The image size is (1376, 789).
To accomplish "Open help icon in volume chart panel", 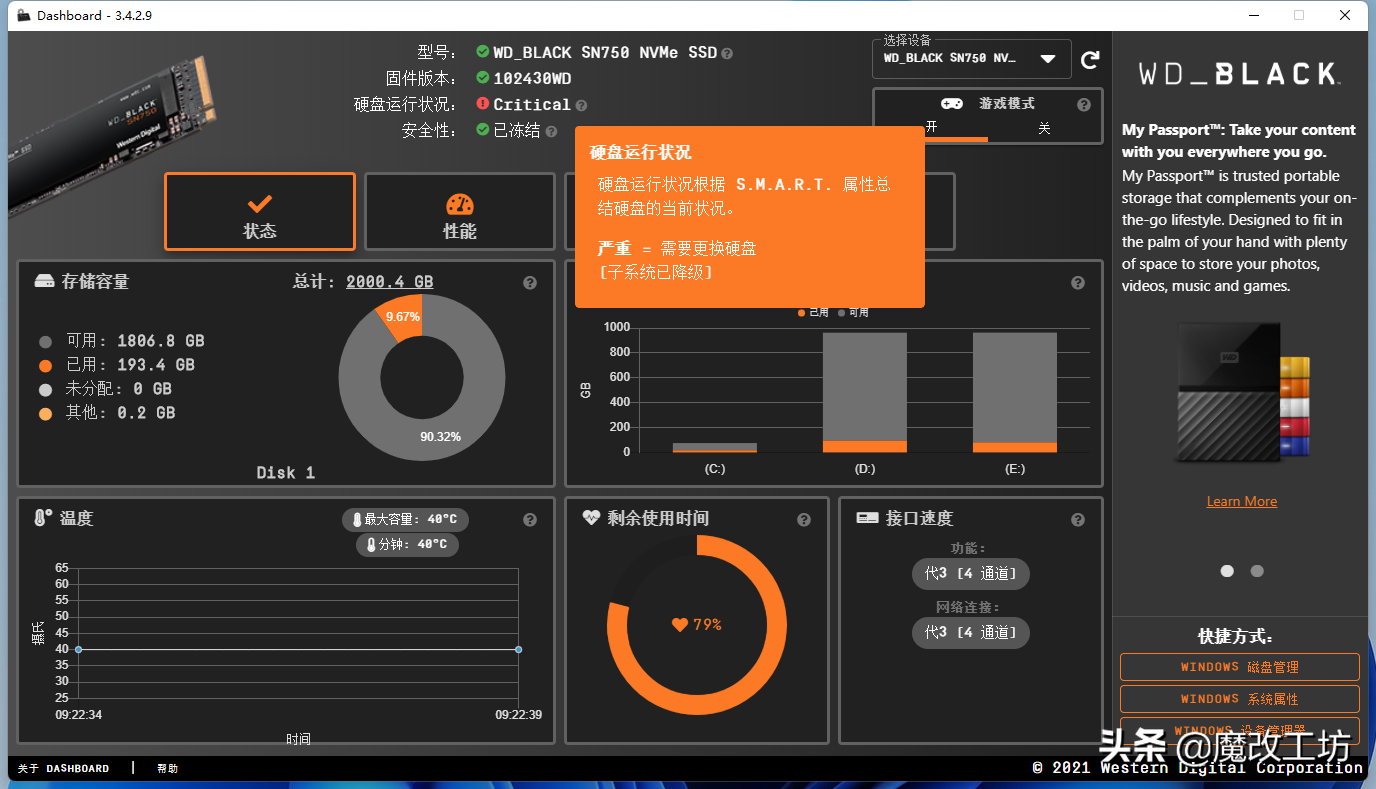I will coord(1078,283).
